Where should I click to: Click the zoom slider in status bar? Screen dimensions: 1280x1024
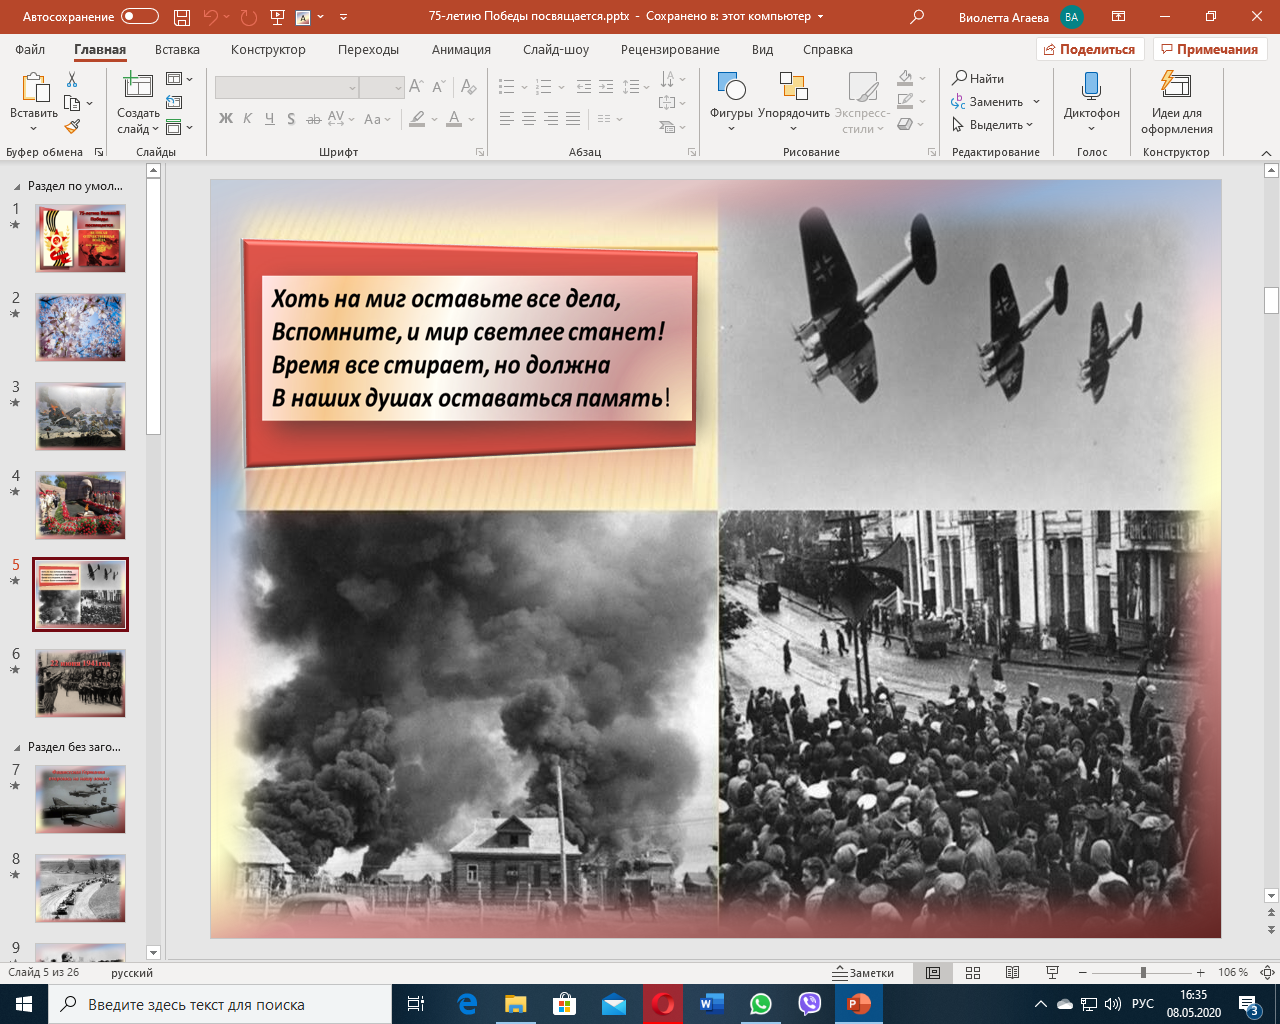[1142, 973]
